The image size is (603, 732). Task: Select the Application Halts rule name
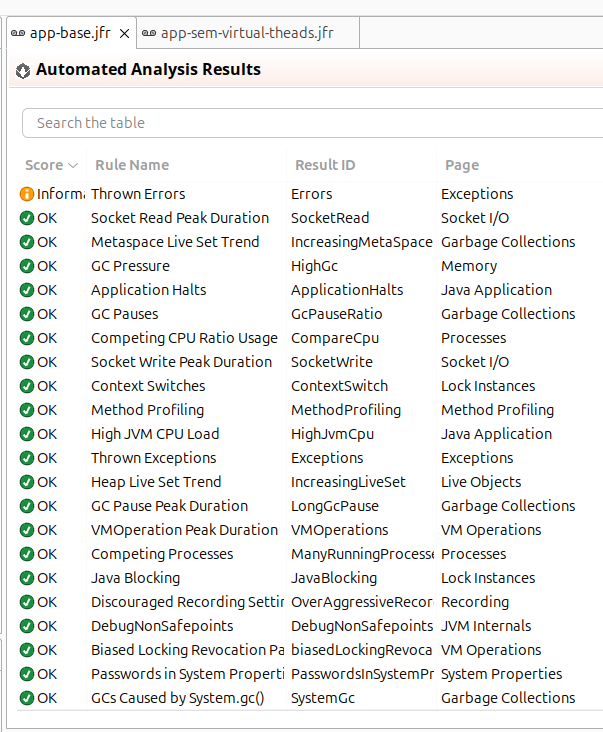coord(148,290)
